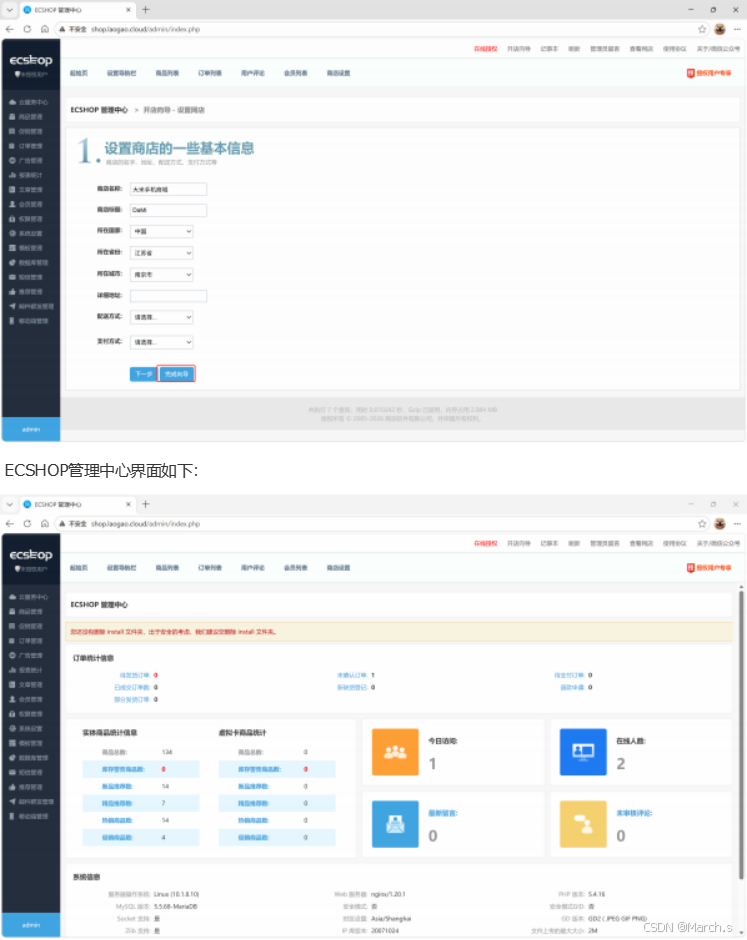Click the orange 今日访问 visitors icon

tap(395, 752)
